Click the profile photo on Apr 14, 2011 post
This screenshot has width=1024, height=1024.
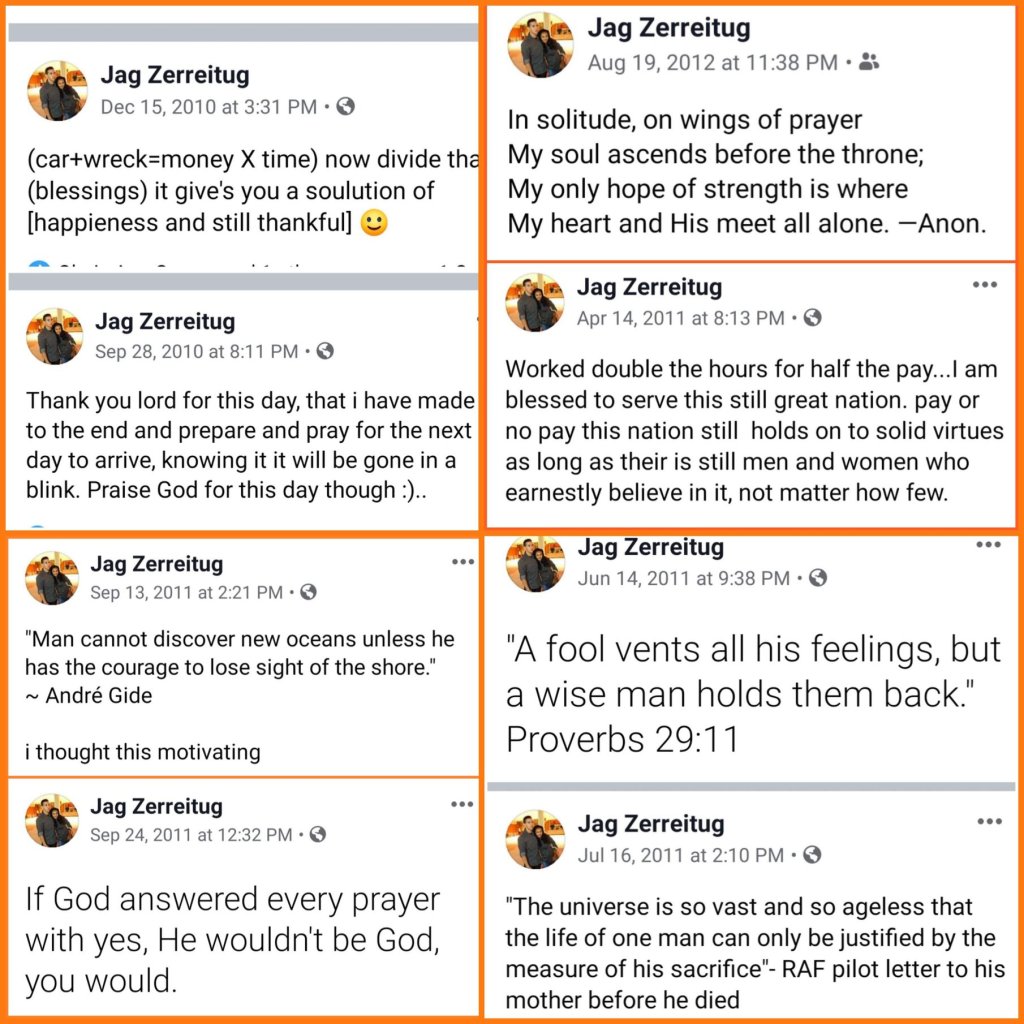click(x=534, y=302)
